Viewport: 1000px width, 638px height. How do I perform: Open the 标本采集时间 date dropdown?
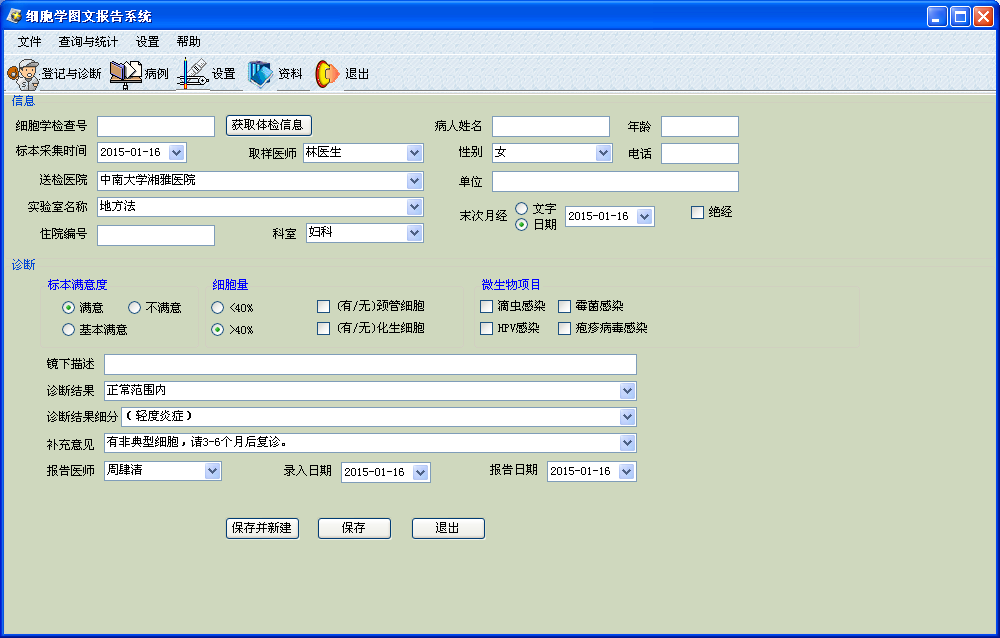pos(177,152)
